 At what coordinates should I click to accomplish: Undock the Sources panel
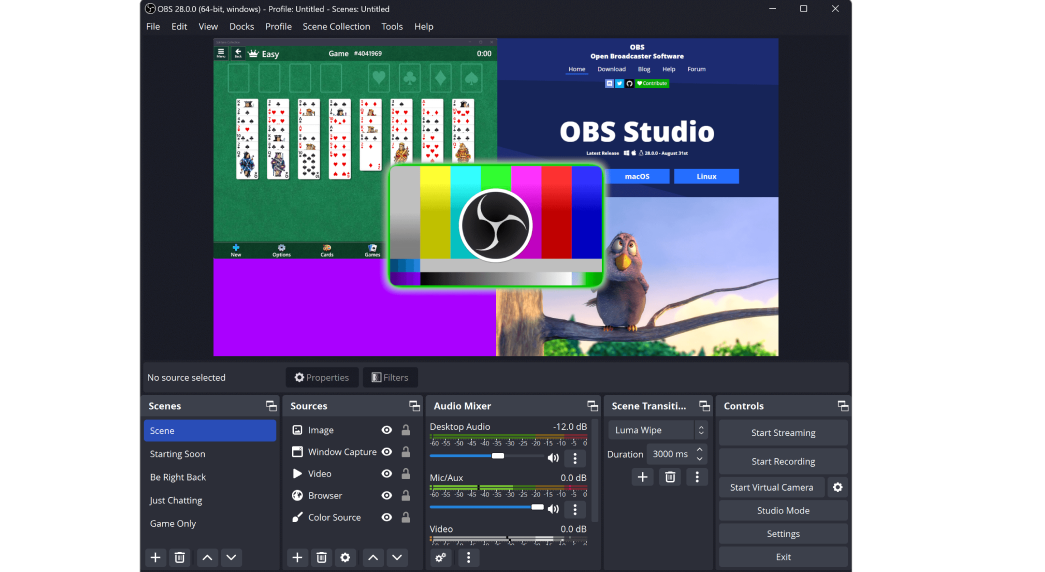pyautogui.click(x=415, y=405)
